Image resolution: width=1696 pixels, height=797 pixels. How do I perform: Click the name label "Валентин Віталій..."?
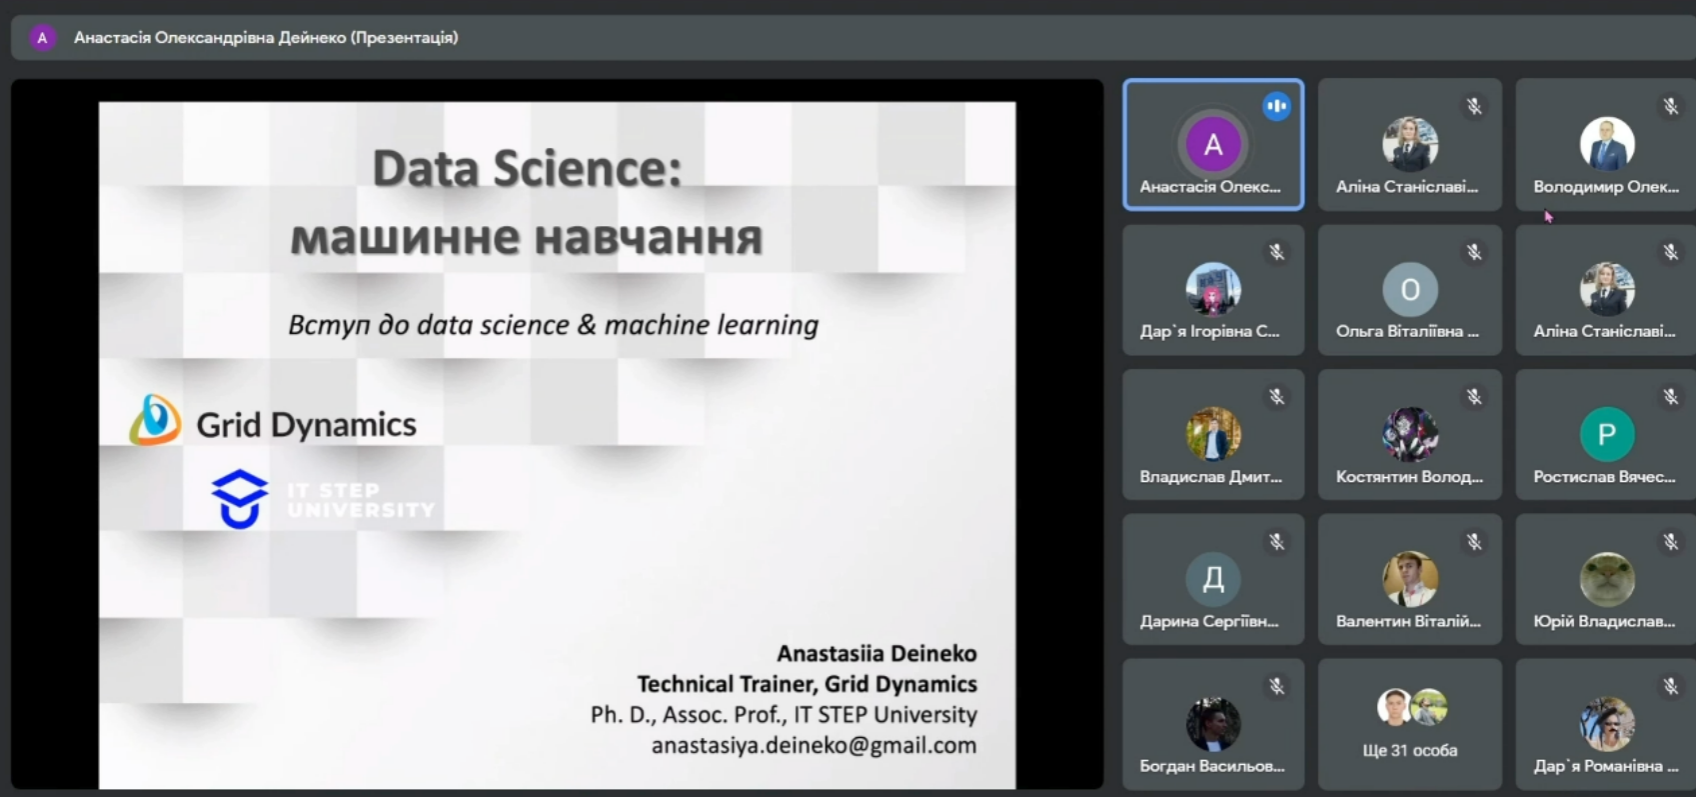click(1408, 621)
